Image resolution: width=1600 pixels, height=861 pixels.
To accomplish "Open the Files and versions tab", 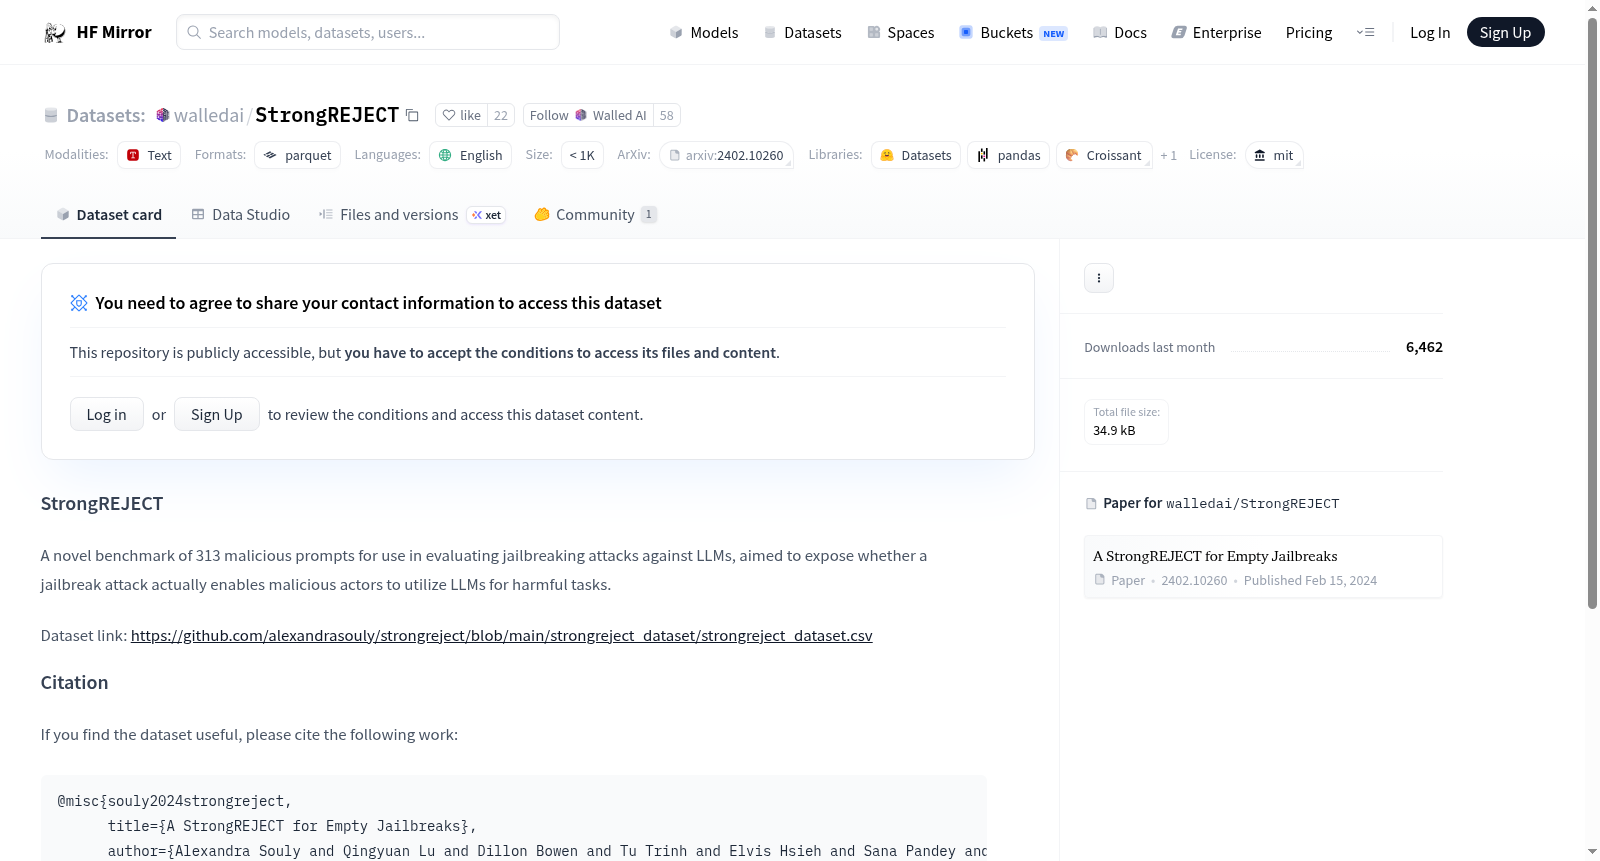I will [399, 215].
